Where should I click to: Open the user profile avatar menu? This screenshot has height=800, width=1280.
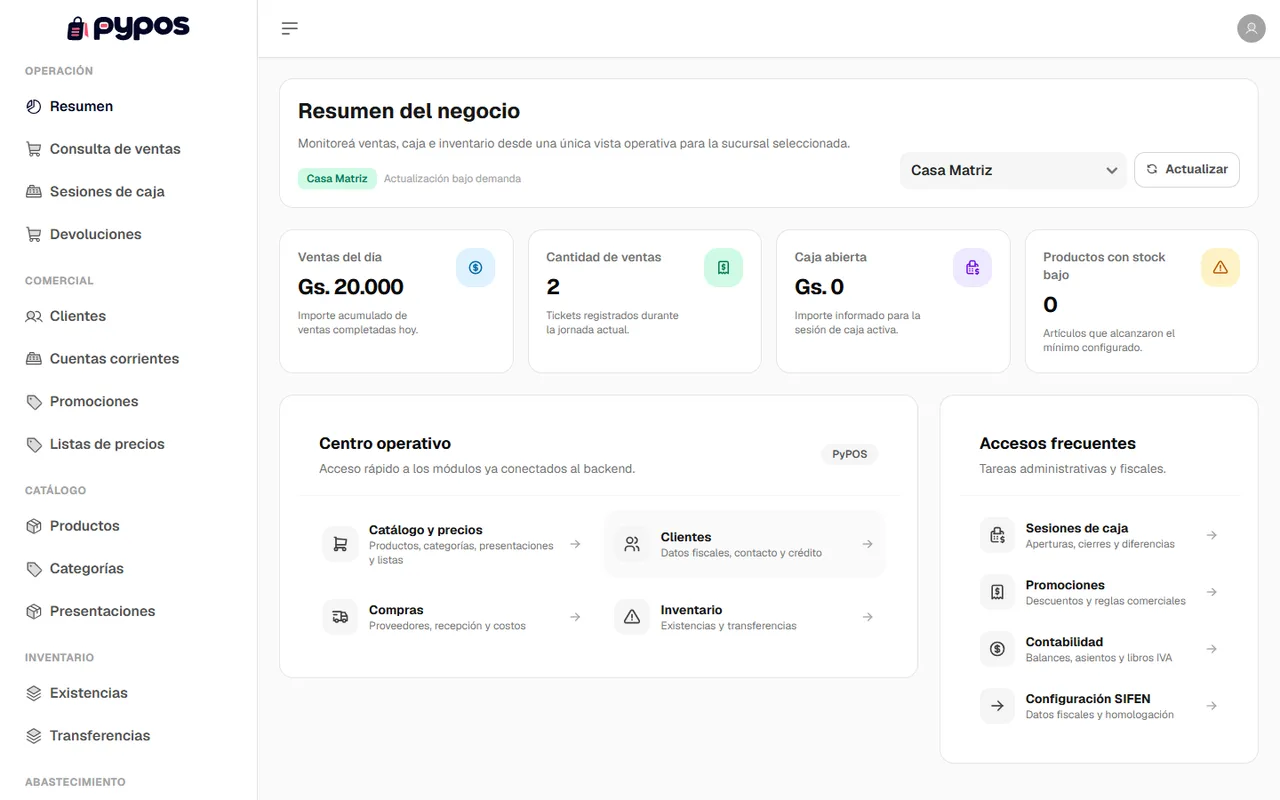coord(1251,28)
